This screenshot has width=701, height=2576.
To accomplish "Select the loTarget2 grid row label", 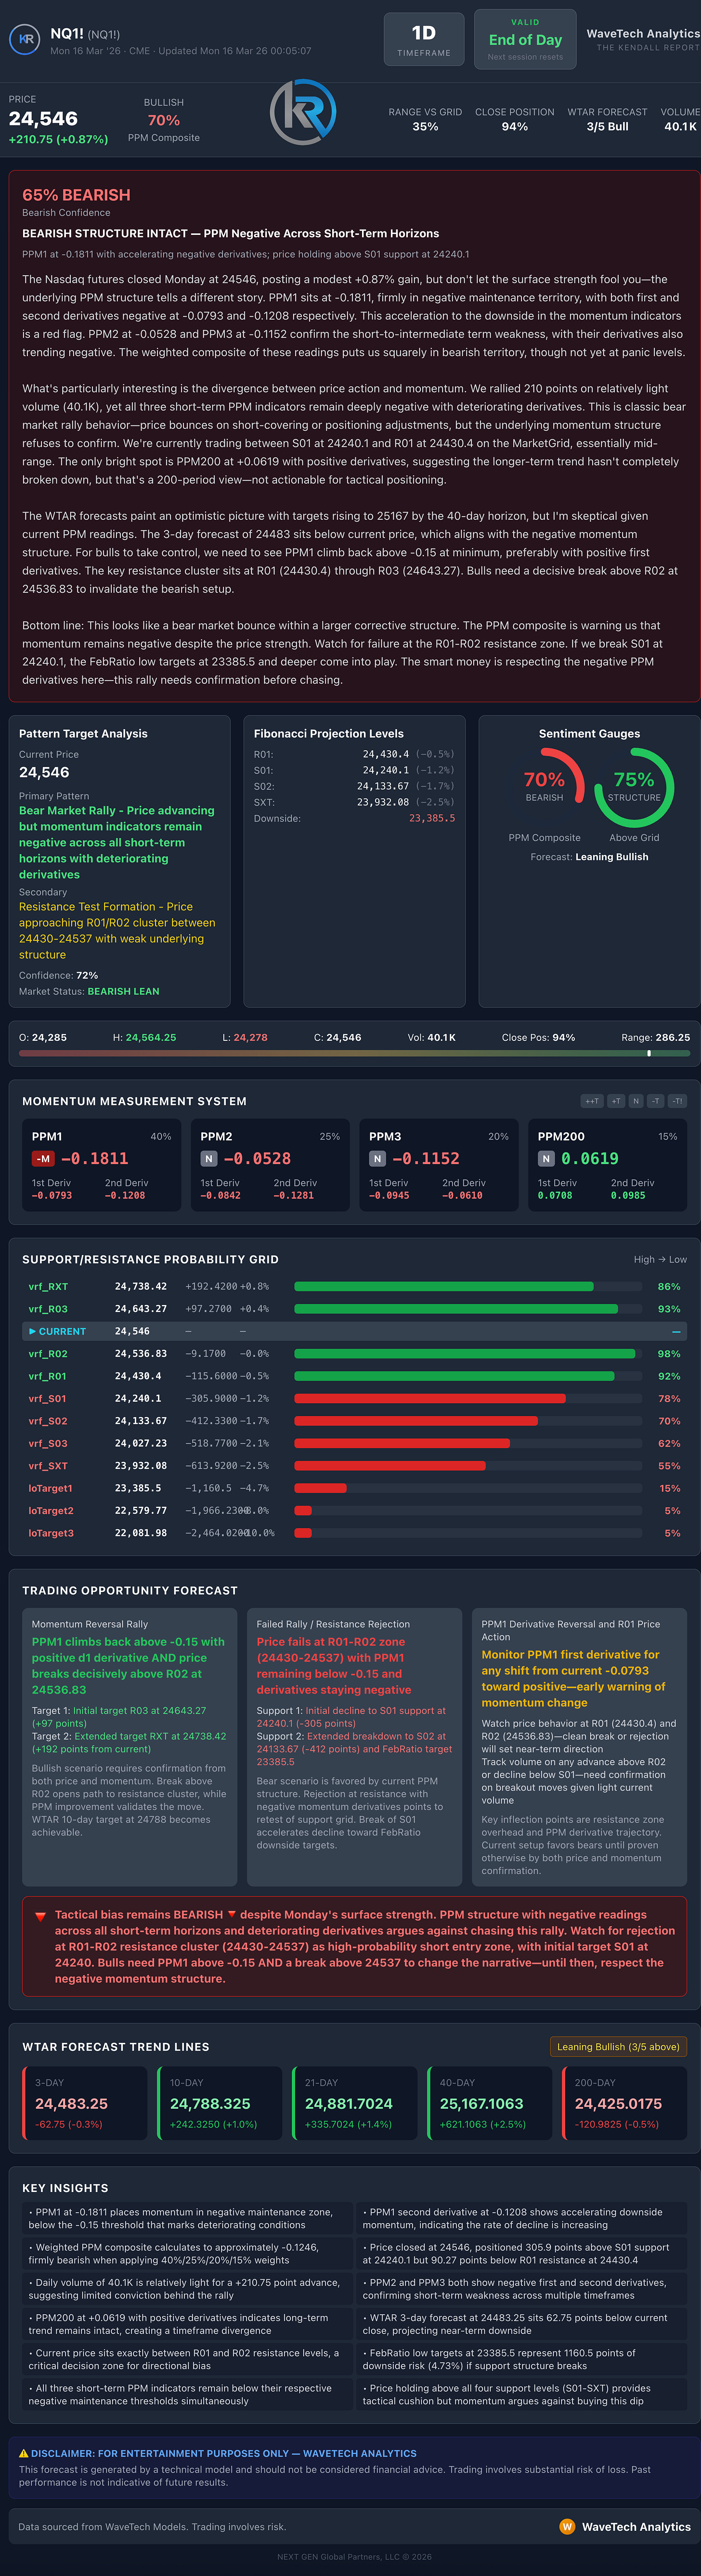I will [51, 1511].
